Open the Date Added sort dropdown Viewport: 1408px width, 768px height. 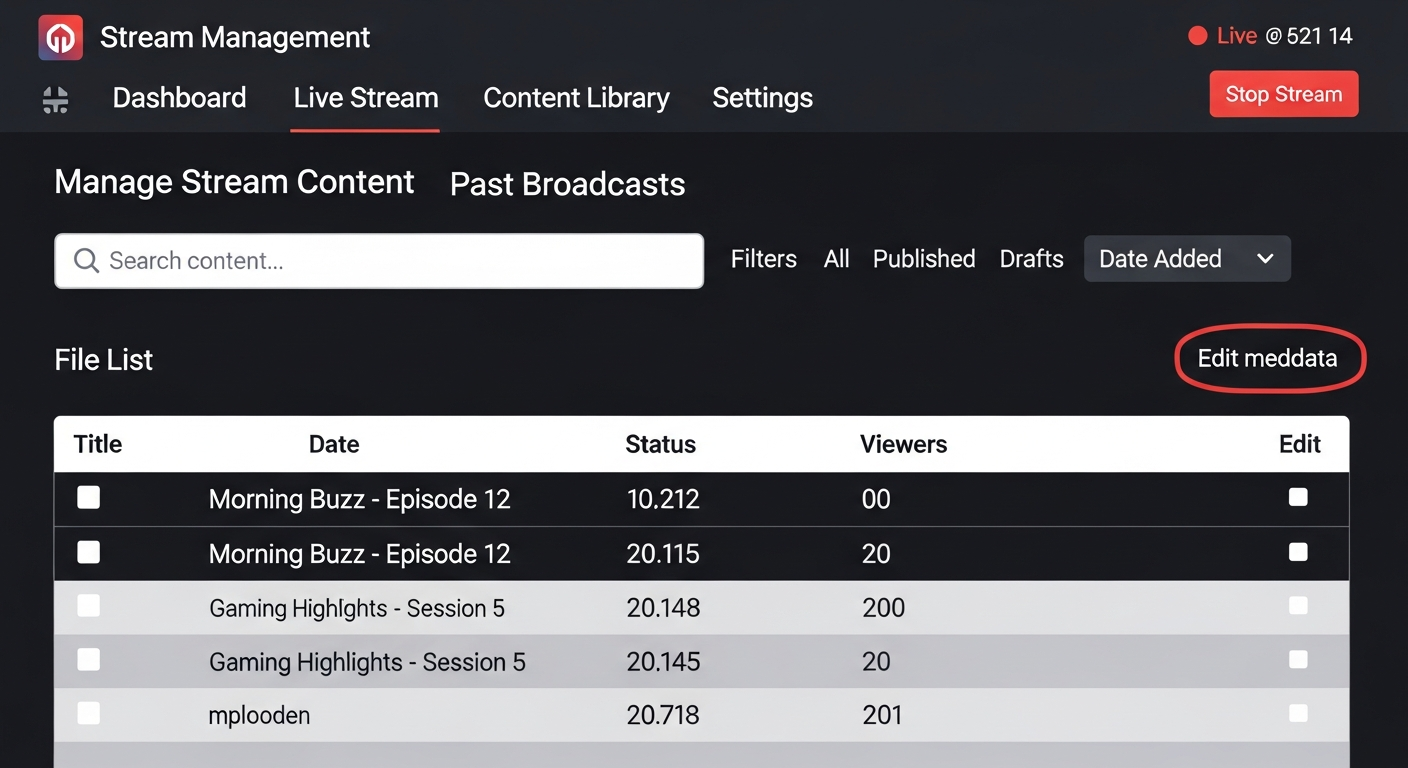pos(1186,259)
